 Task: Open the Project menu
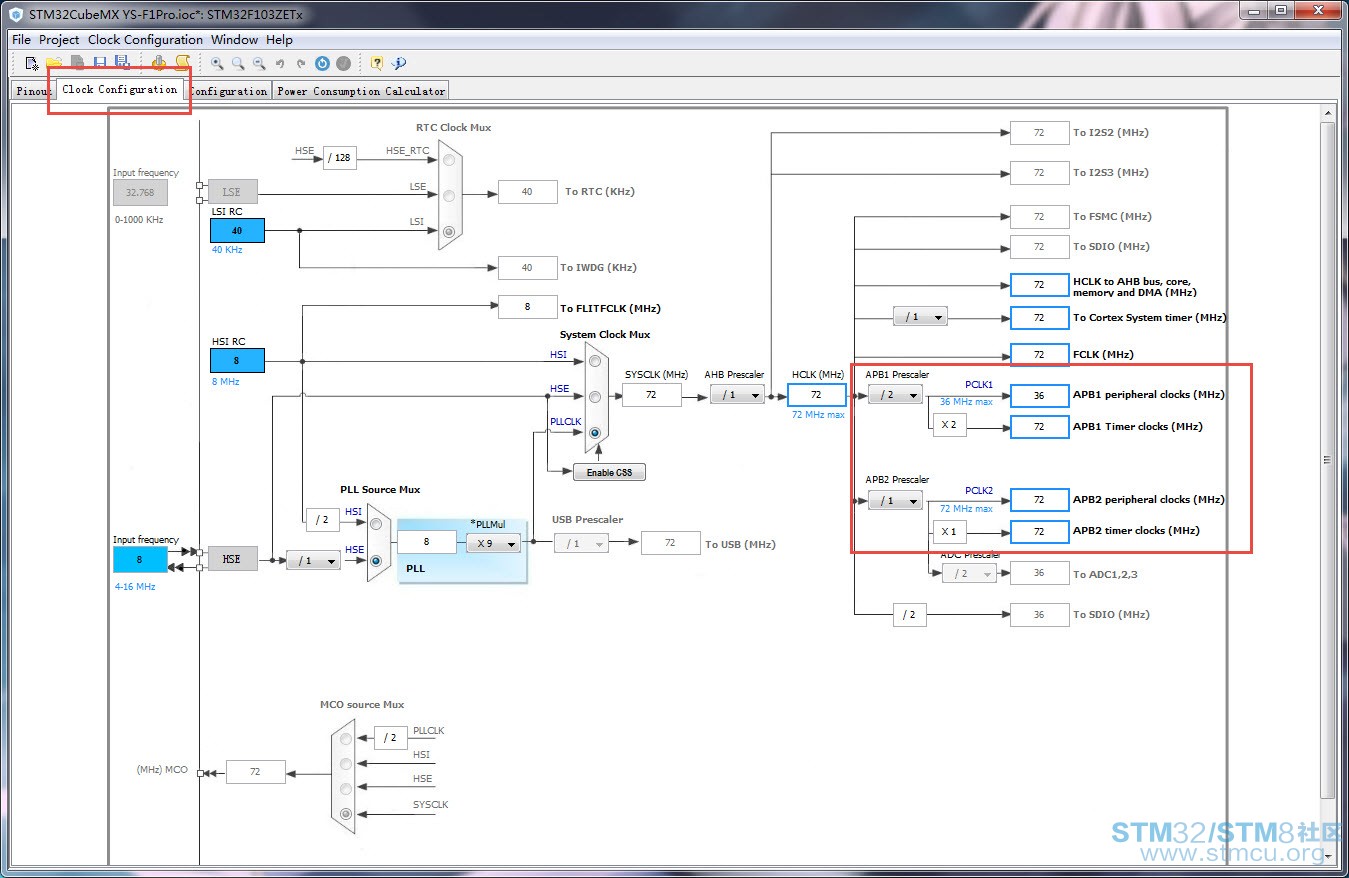pyautogui.click(x=59, y=40)
